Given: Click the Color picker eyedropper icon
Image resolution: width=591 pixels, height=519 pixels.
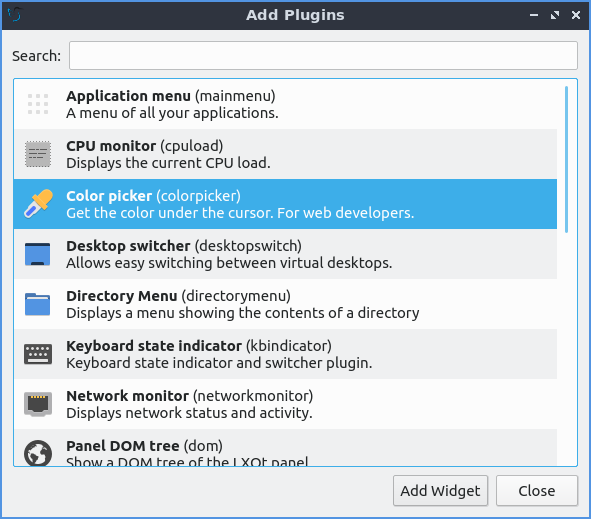Looking at the screenshot, I should click(x=38, y=204).
